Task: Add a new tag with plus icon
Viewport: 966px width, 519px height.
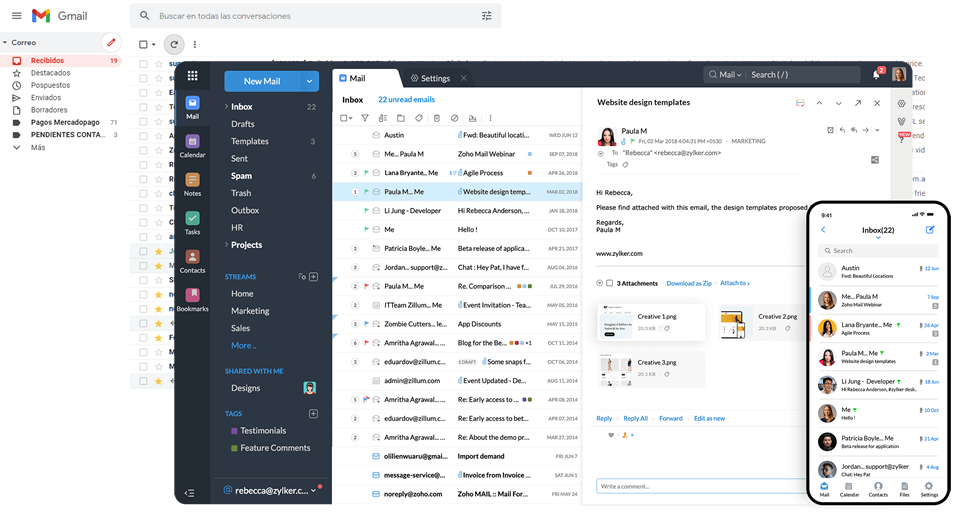Action: (x=314, y=414)
